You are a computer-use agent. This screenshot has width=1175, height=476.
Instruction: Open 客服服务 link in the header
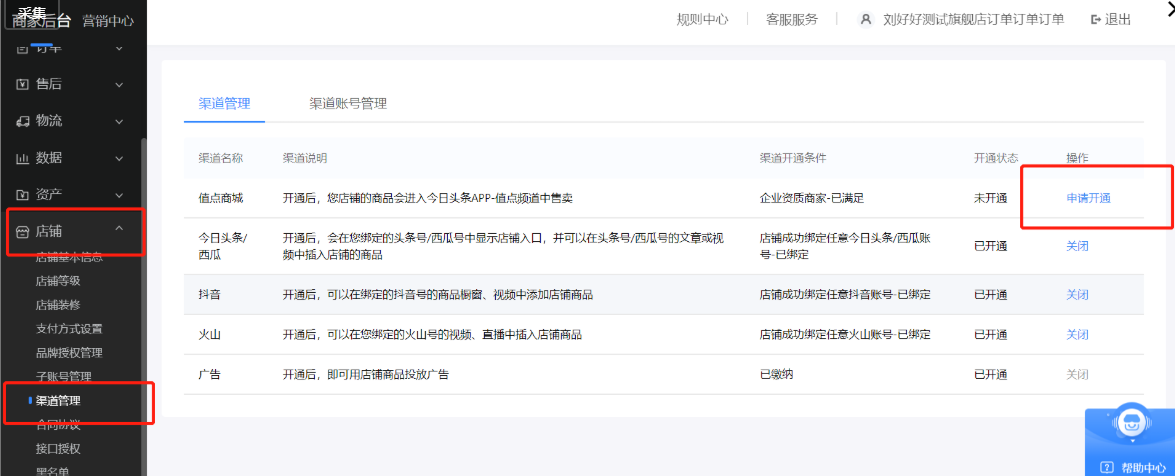pyautogui.click(x=792, y=19)
